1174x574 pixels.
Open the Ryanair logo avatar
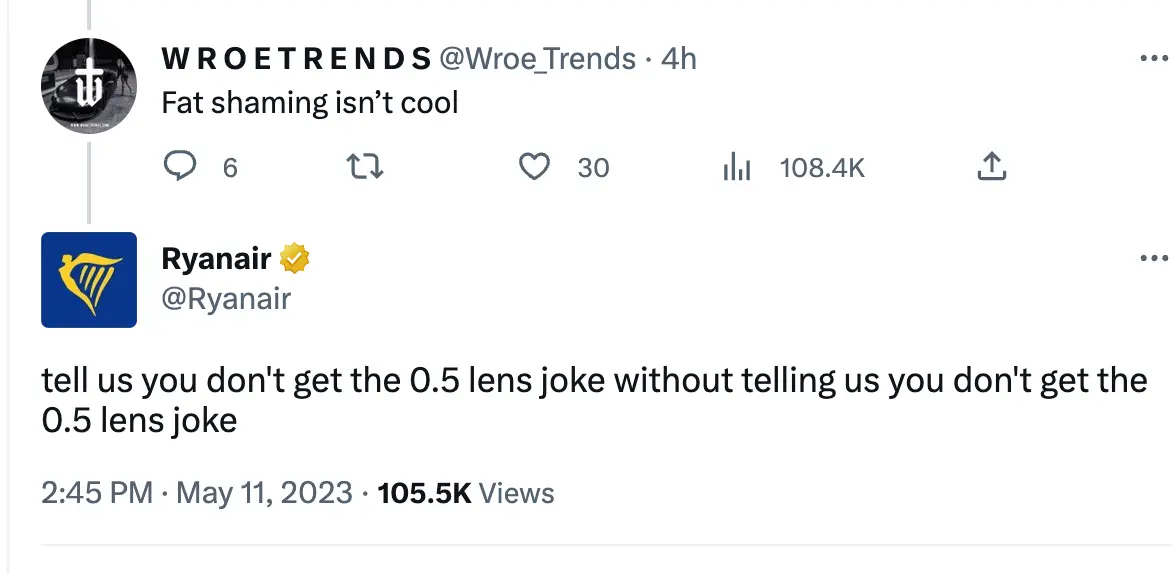(88, 280)
